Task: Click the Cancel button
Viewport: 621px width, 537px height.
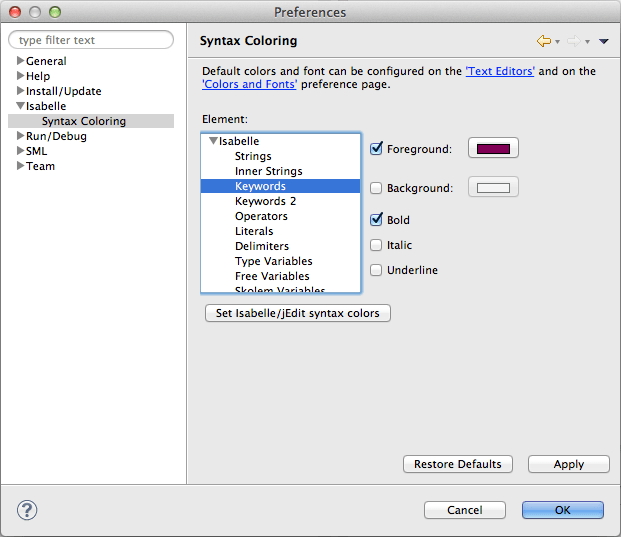Action: pyautogui.click(x=465, y=510)
